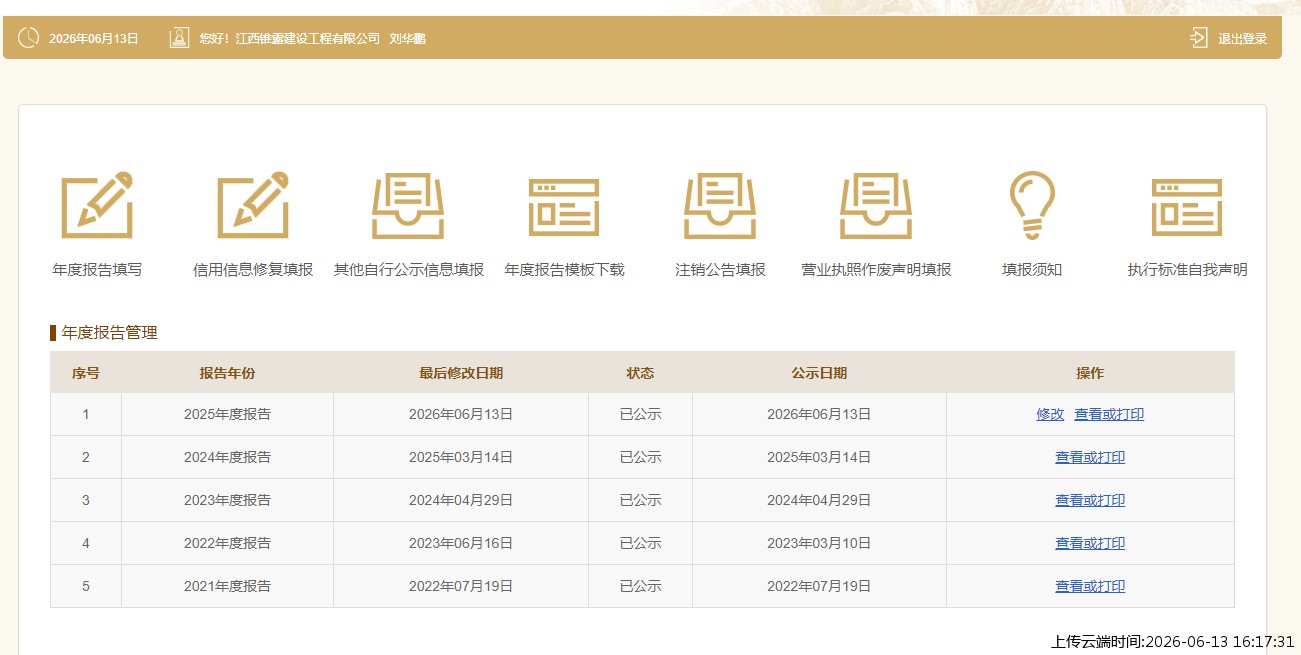Select the 年度报告模板下载 label

[564, 270]
